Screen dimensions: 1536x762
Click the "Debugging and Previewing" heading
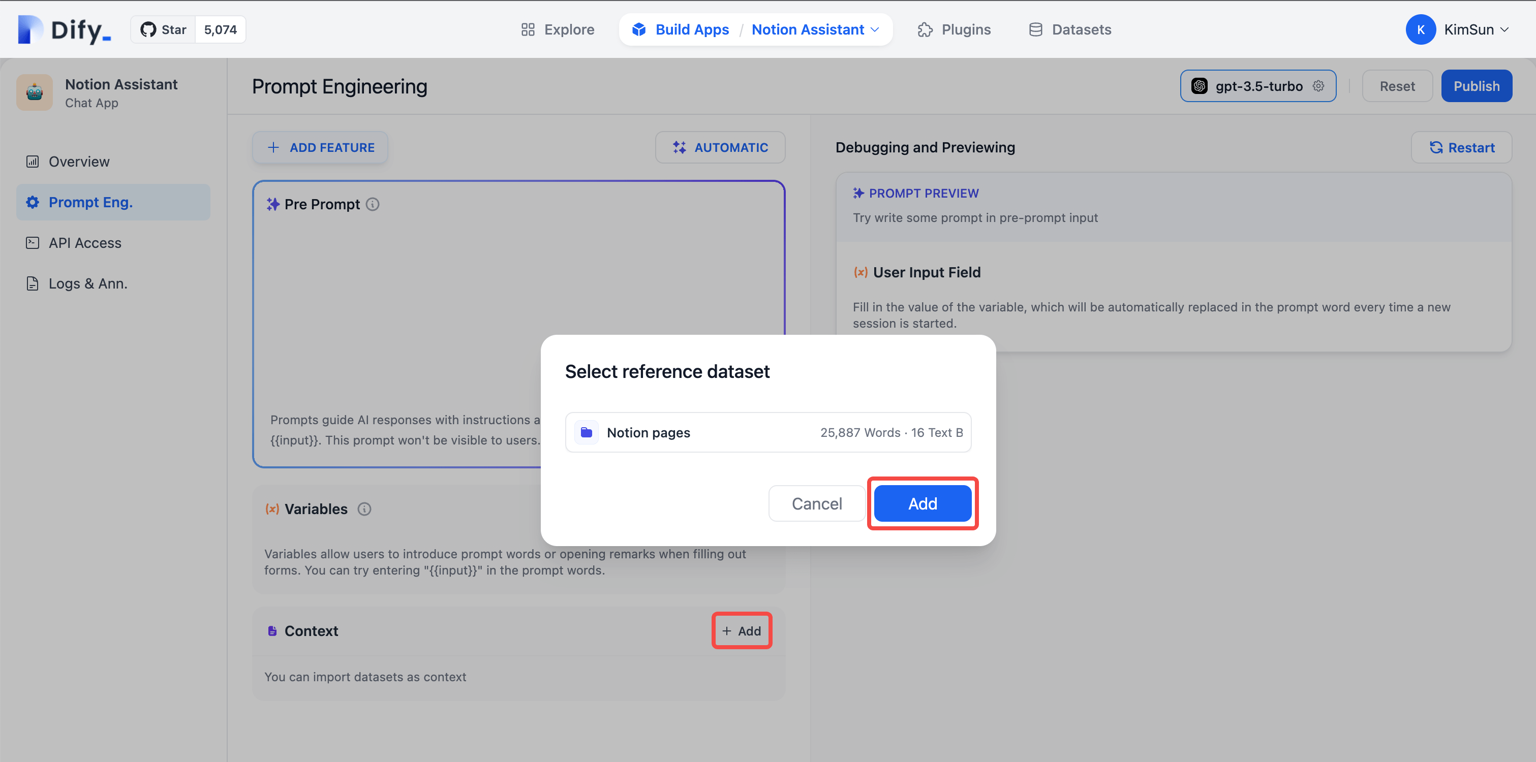925,147
